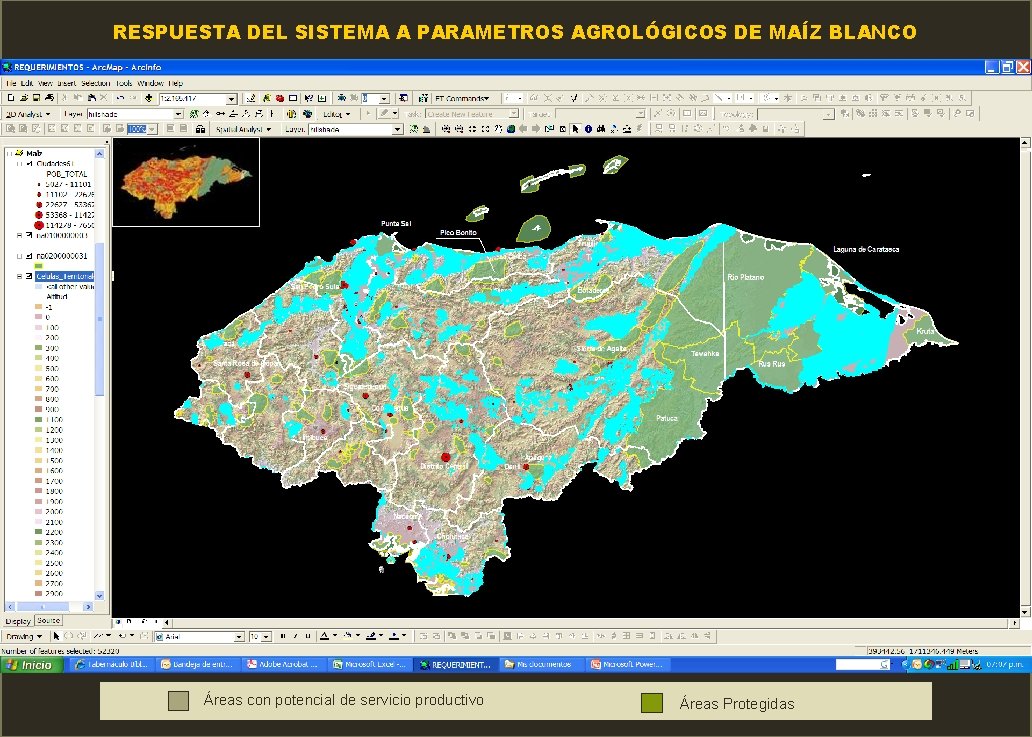Activate the Identify tool icon
Image resolution: width=1032 pixels, height=737 pixels.
(588, 129)
